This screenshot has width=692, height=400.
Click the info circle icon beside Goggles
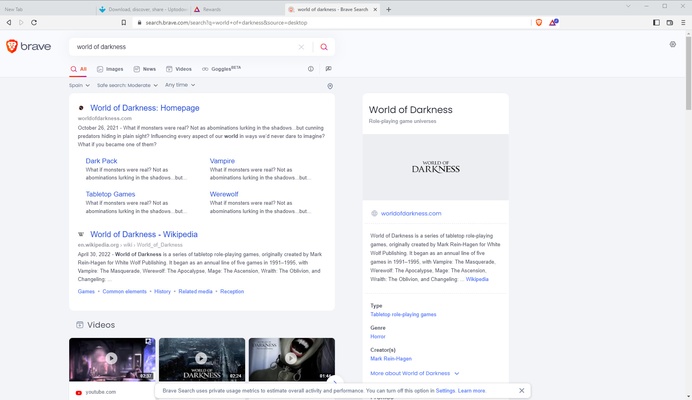click(x=311, y=69)
